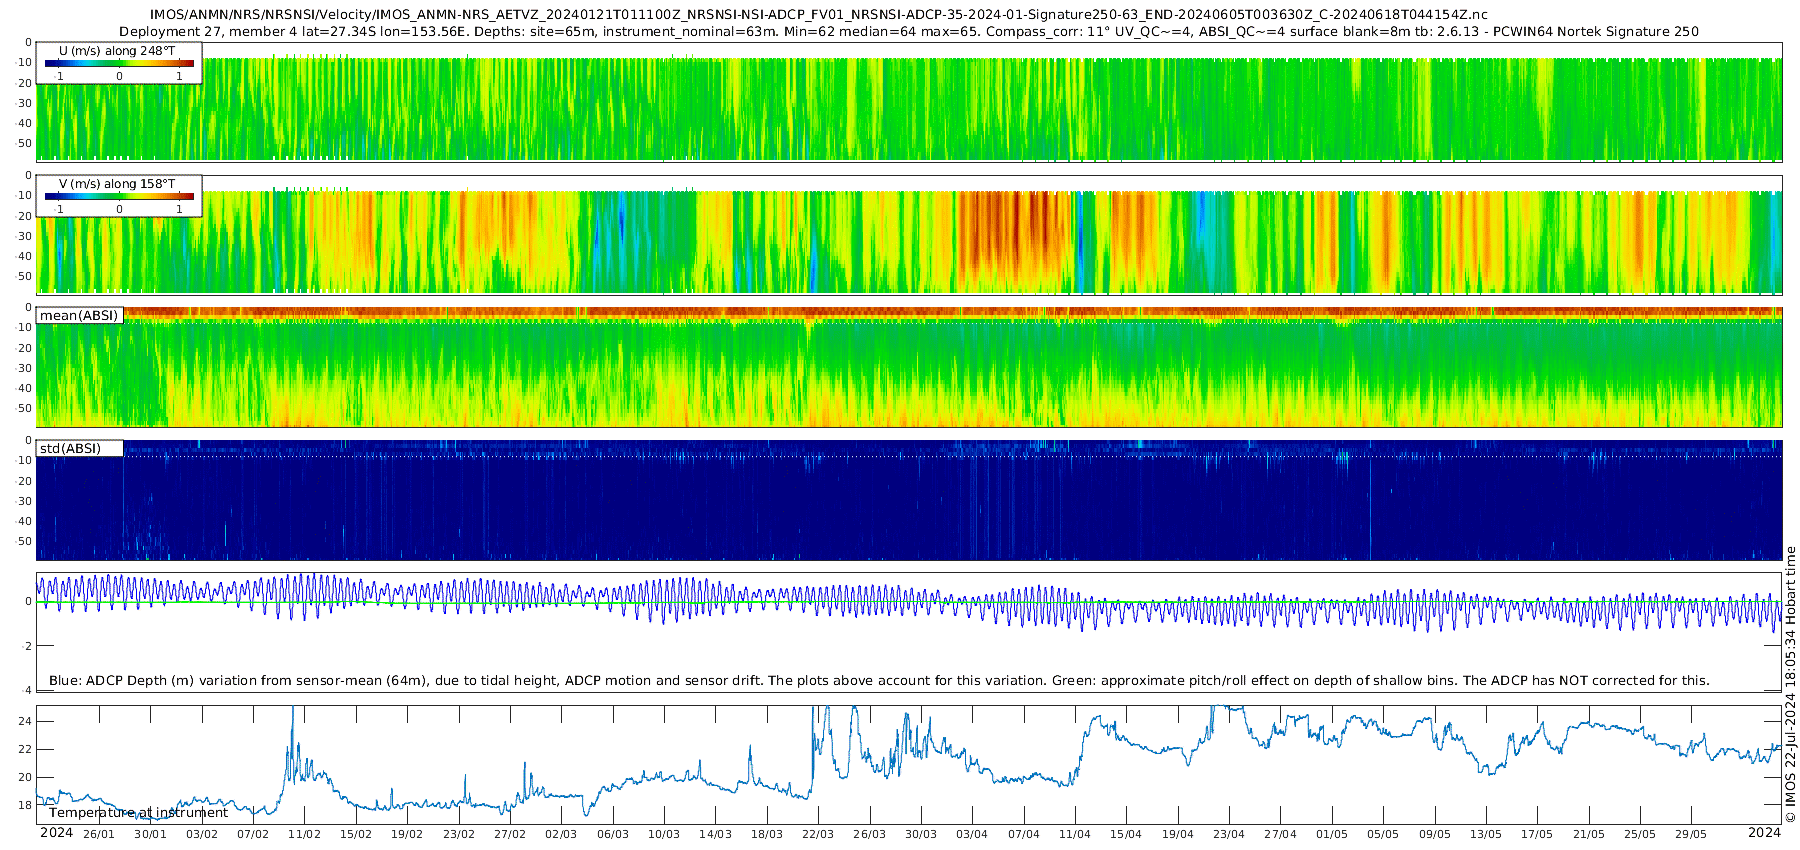Click the 29/05 date tick label

1691,834
